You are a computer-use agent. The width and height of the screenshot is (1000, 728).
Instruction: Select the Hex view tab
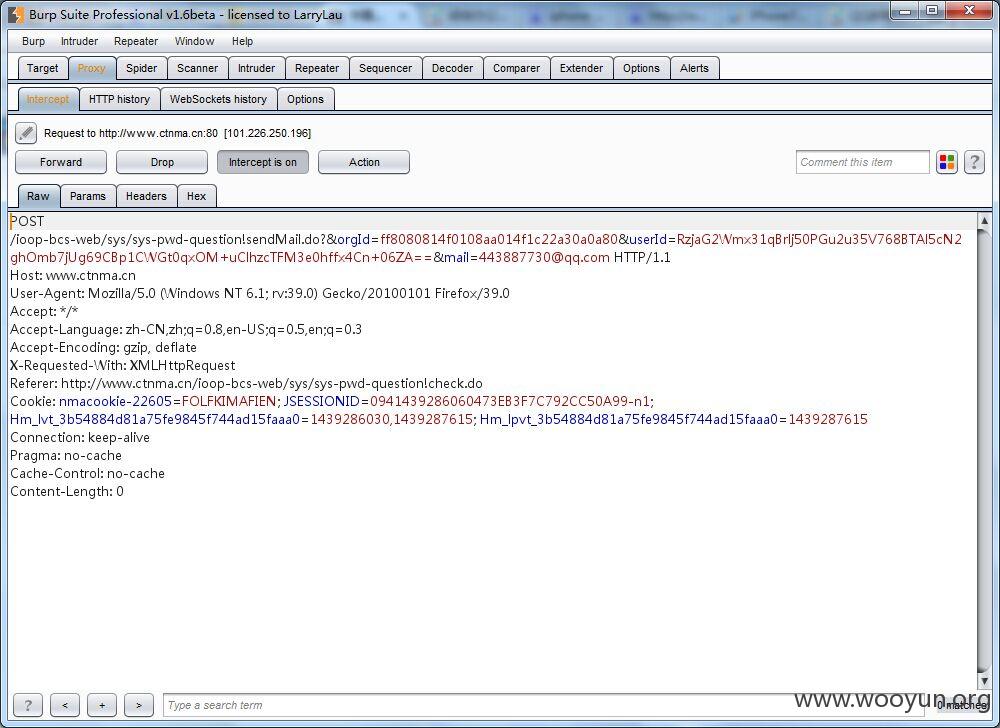pyautogui.click(x=196, y=196)
